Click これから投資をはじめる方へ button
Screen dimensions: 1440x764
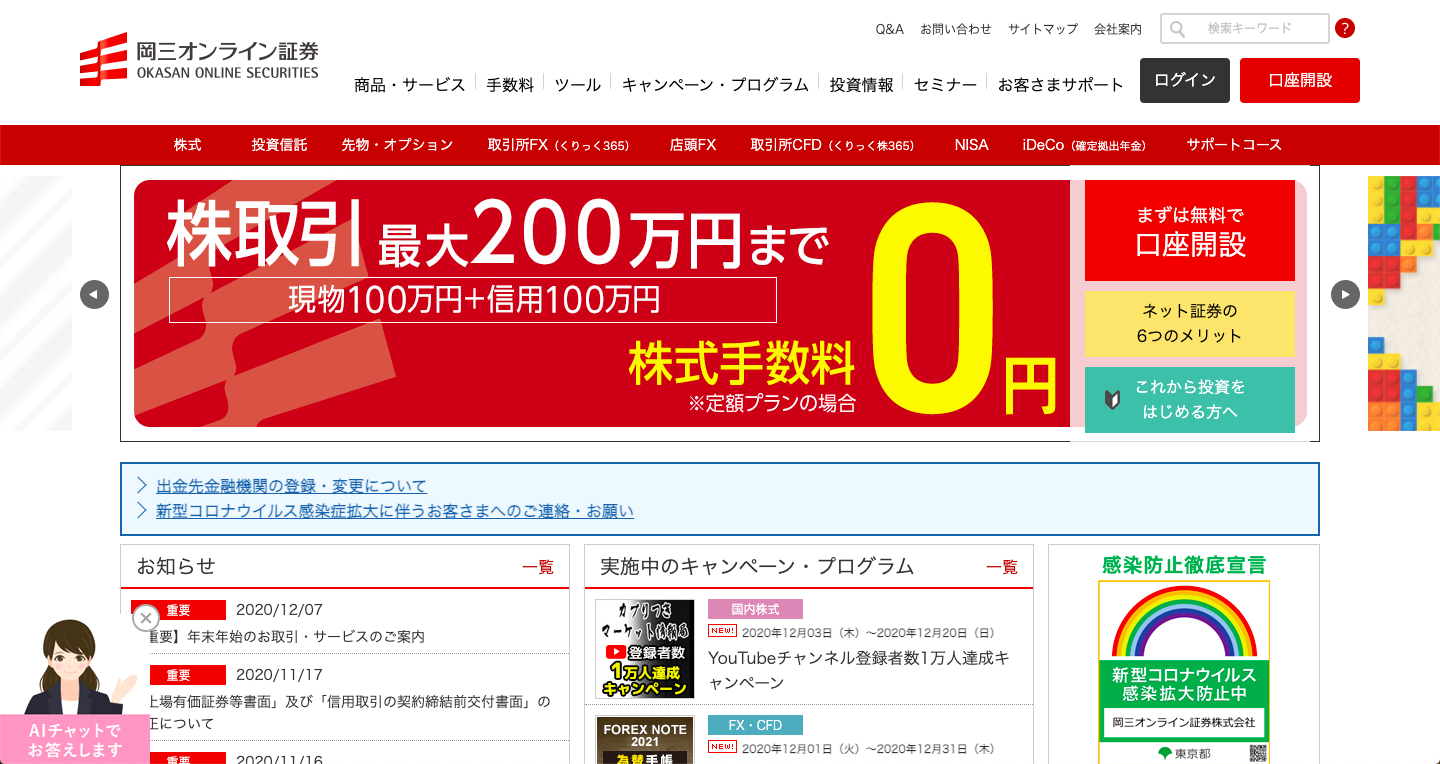click(1190, 400)
